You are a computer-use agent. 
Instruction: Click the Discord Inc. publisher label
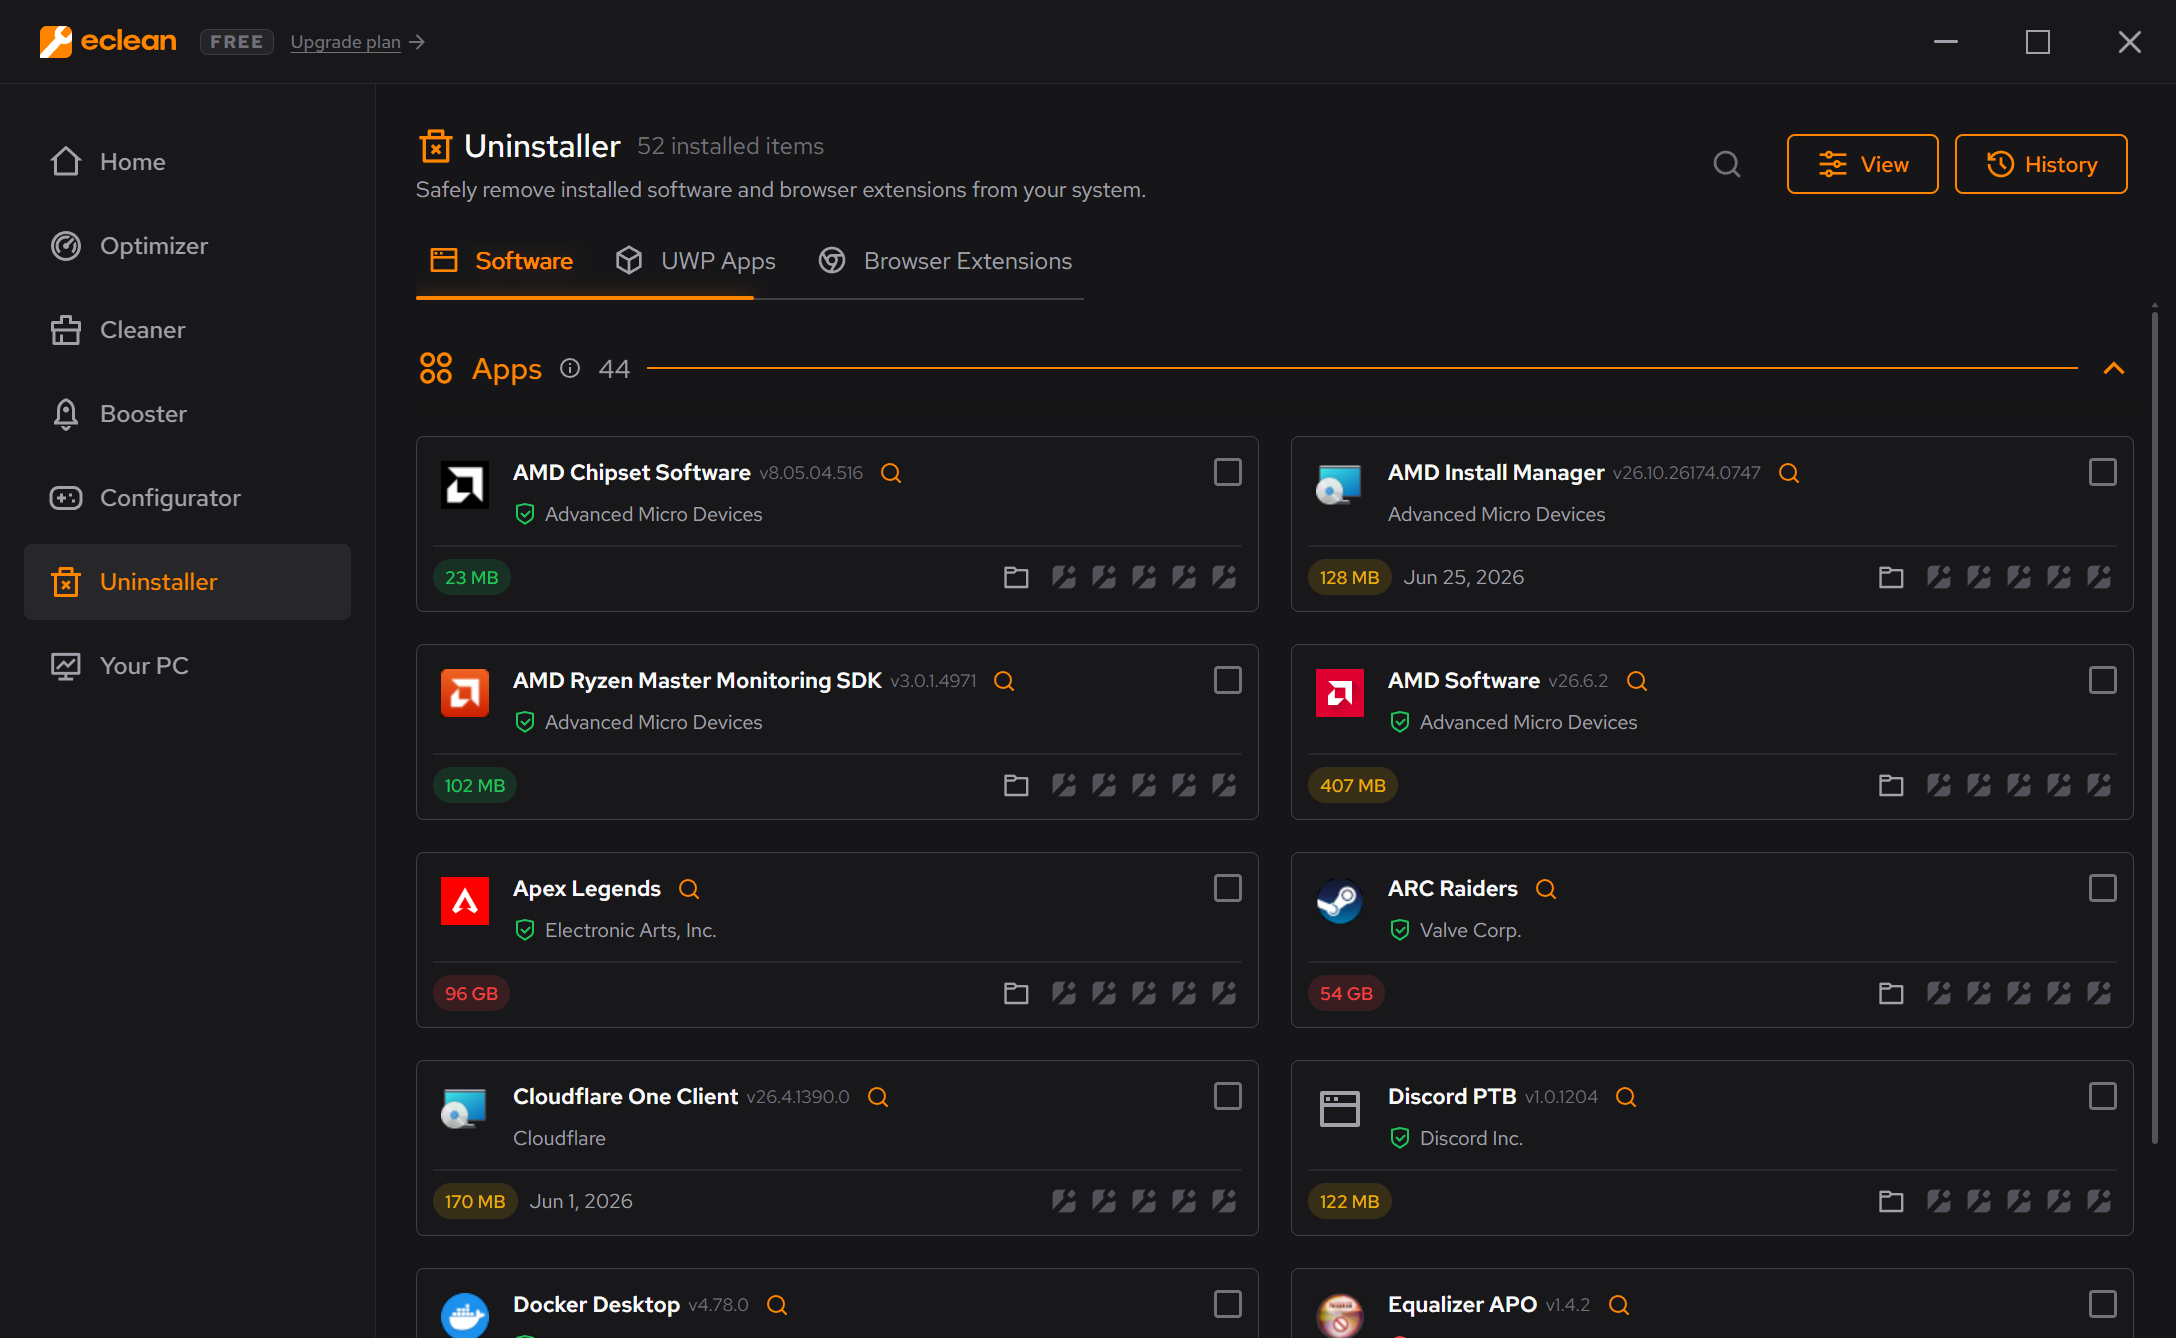(1472, 1138)
